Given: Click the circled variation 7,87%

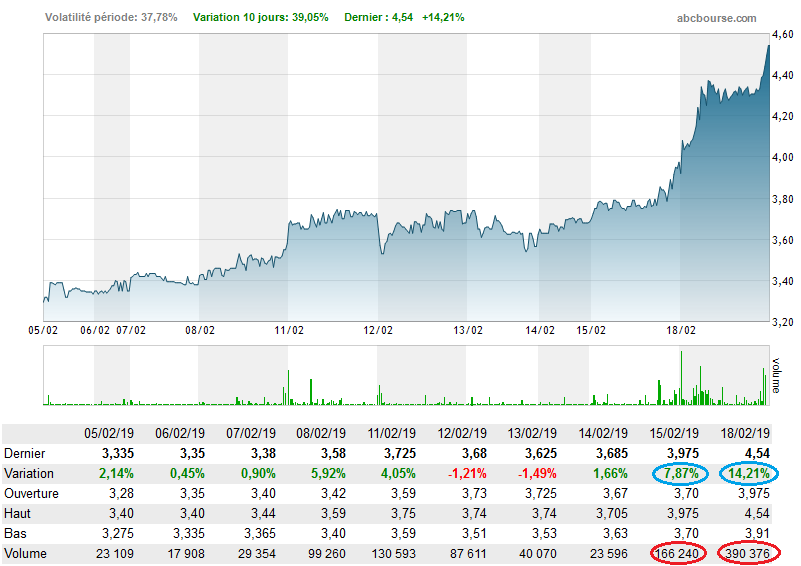Looking at the screenshot, I should pos(681,474).
